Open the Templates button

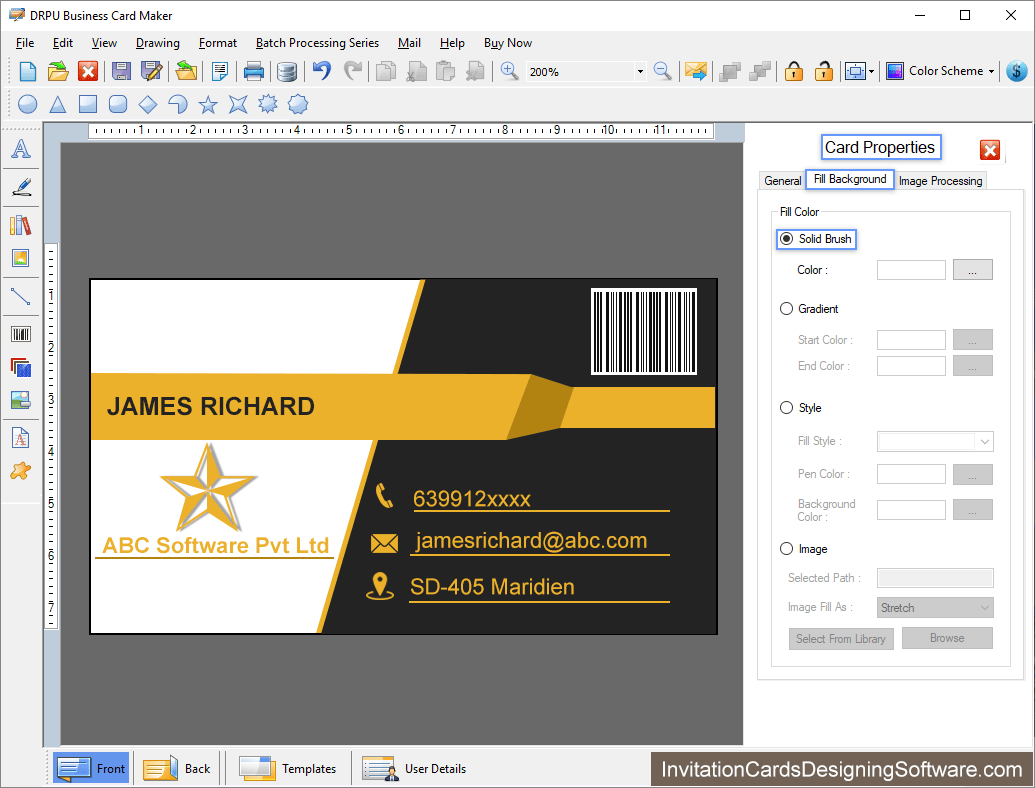pos(288,768)
